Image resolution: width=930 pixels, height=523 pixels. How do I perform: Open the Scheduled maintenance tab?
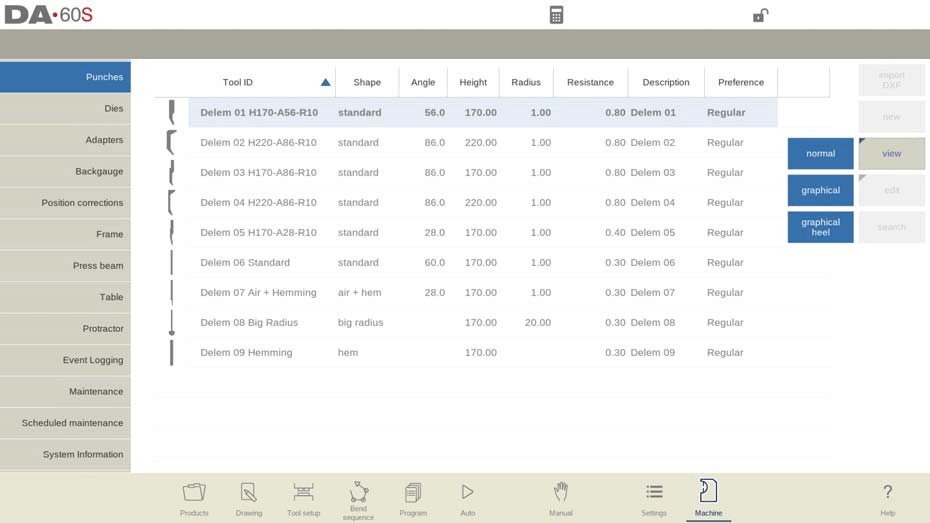click(x=65, y=423)
